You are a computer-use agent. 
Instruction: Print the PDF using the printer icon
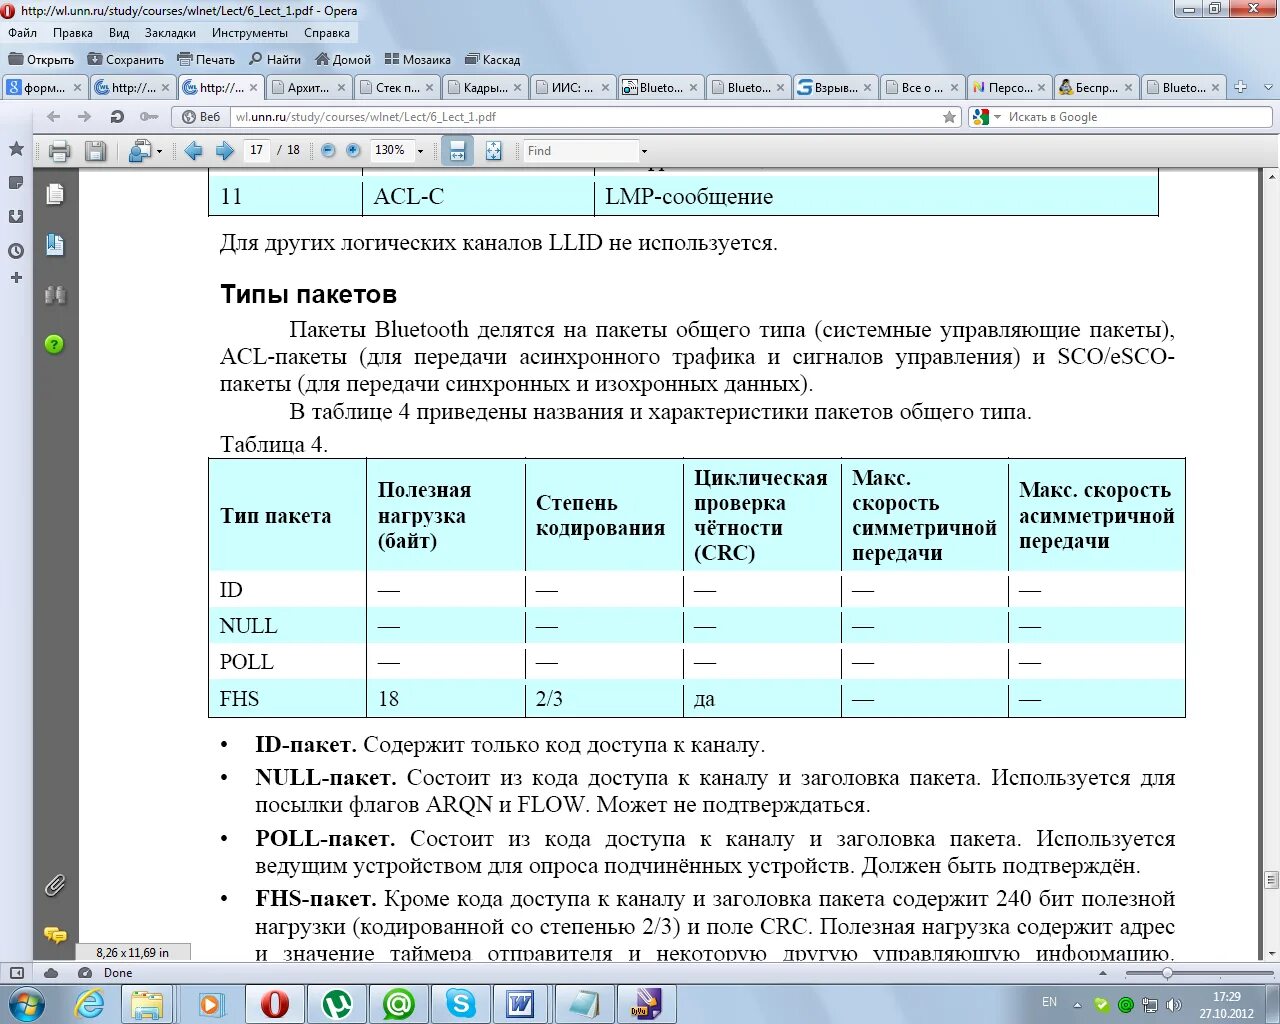tap(59, 151)
